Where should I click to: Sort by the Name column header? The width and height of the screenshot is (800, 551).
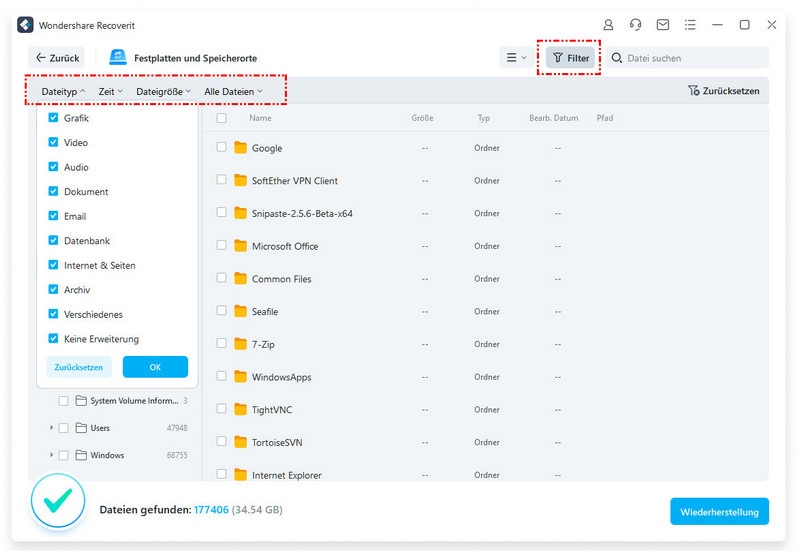pos(260,118)
